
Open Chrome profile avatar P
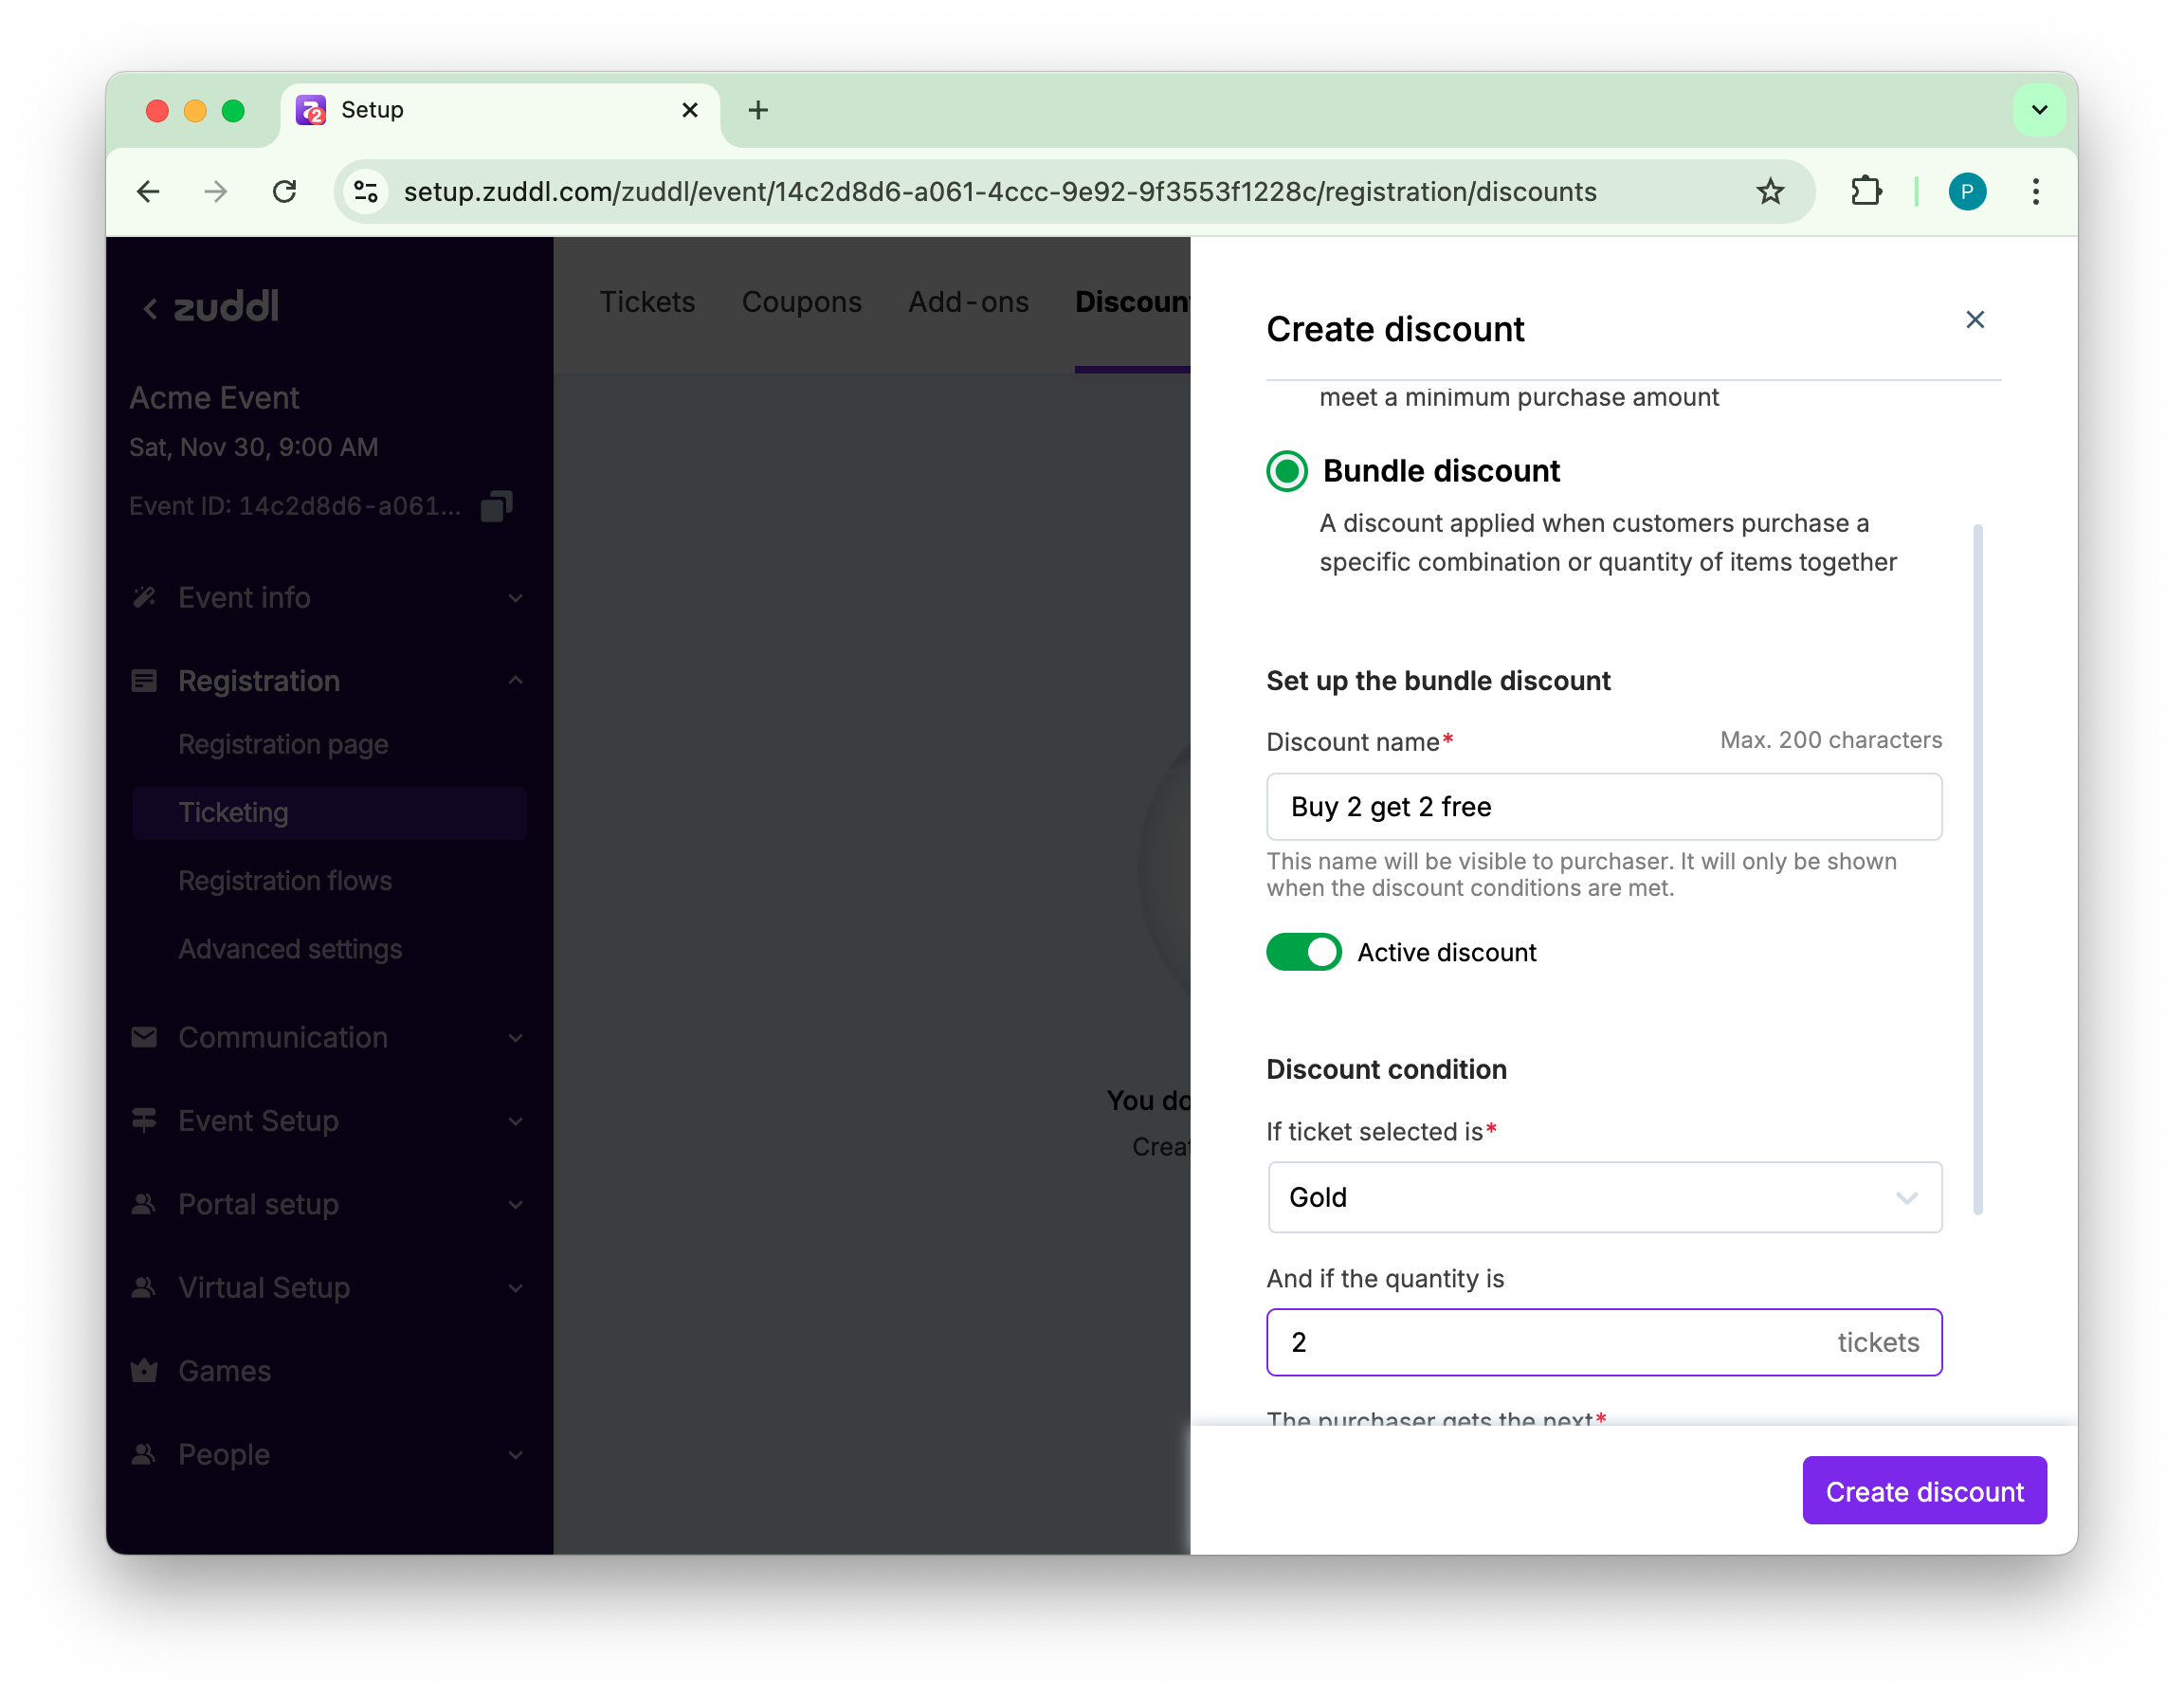click(x=1966, y=191)
